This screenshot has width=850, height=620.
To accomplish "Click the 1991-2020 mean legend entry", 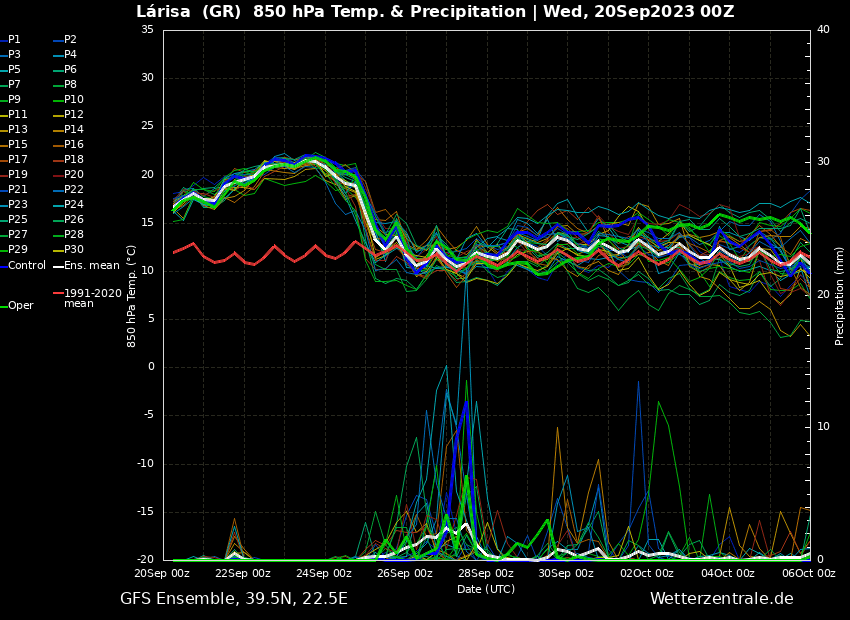I will (x=92, y=298).
